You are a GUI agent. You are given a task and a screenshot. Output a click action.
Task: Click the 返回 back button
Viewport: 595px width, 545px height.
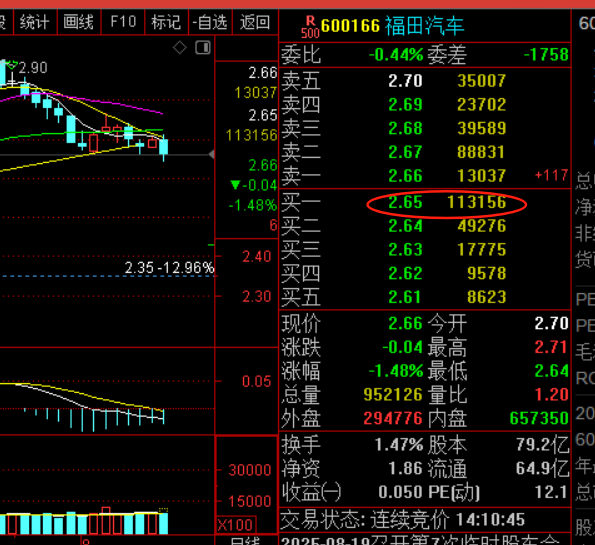click(255, 22)
